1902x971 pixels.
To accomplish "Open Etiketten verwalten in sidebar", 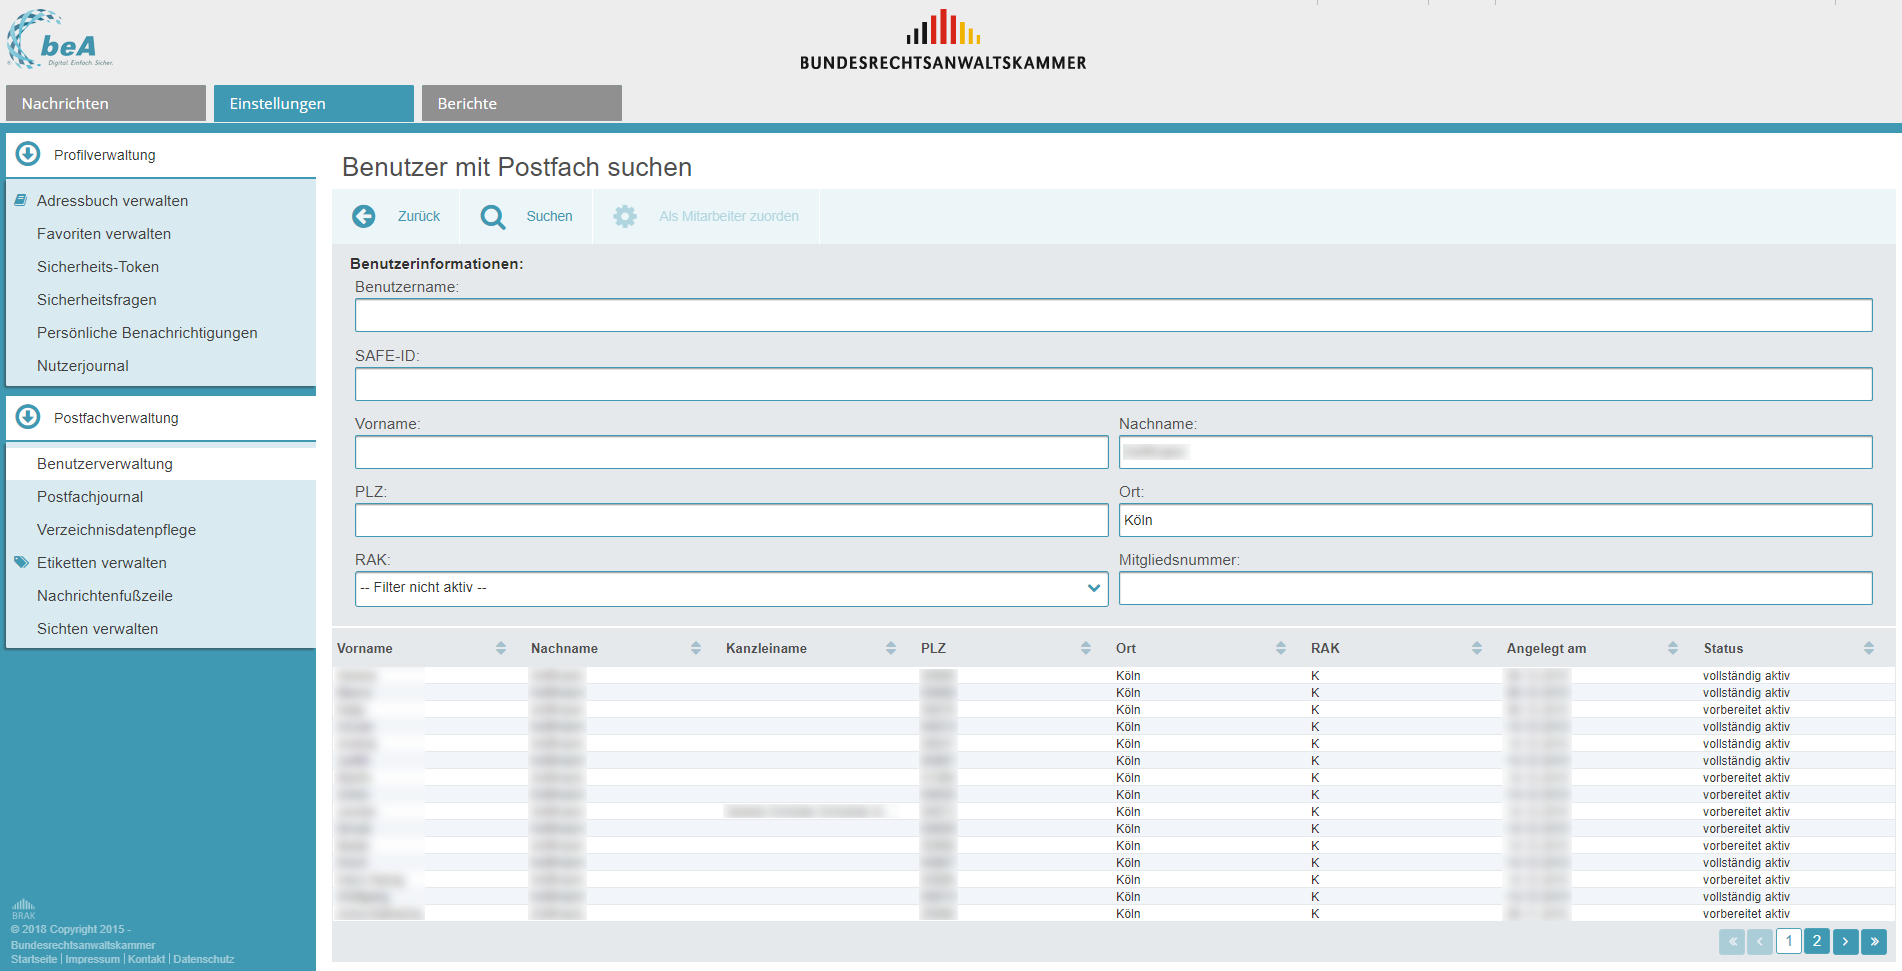I will click(x=102, y=563).
